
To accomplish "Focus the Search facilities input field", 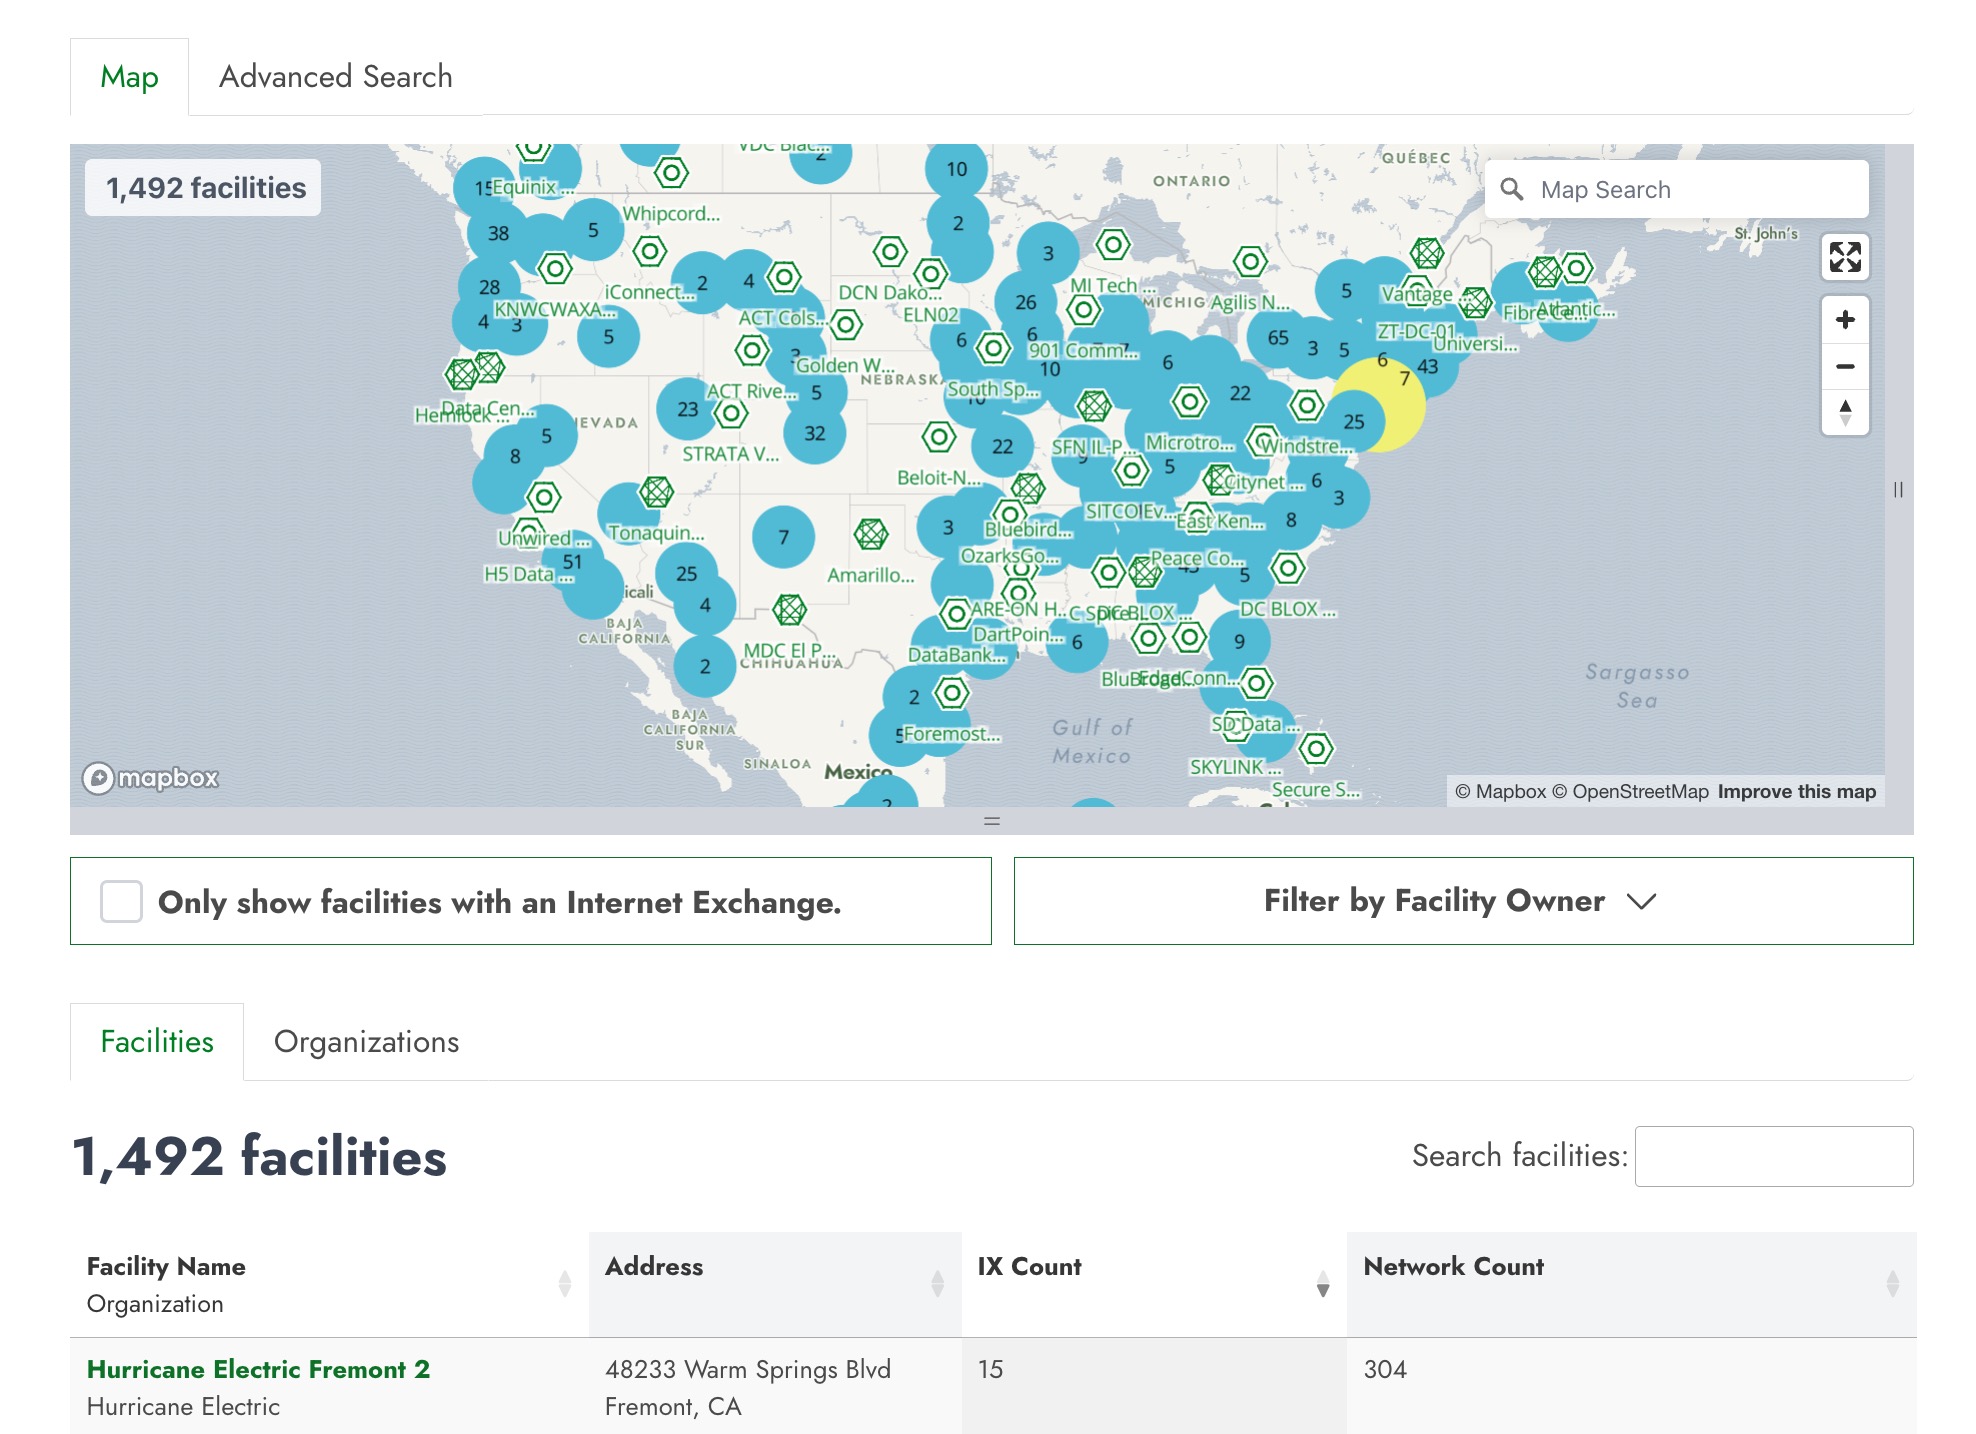I will click(1773, 1156).
